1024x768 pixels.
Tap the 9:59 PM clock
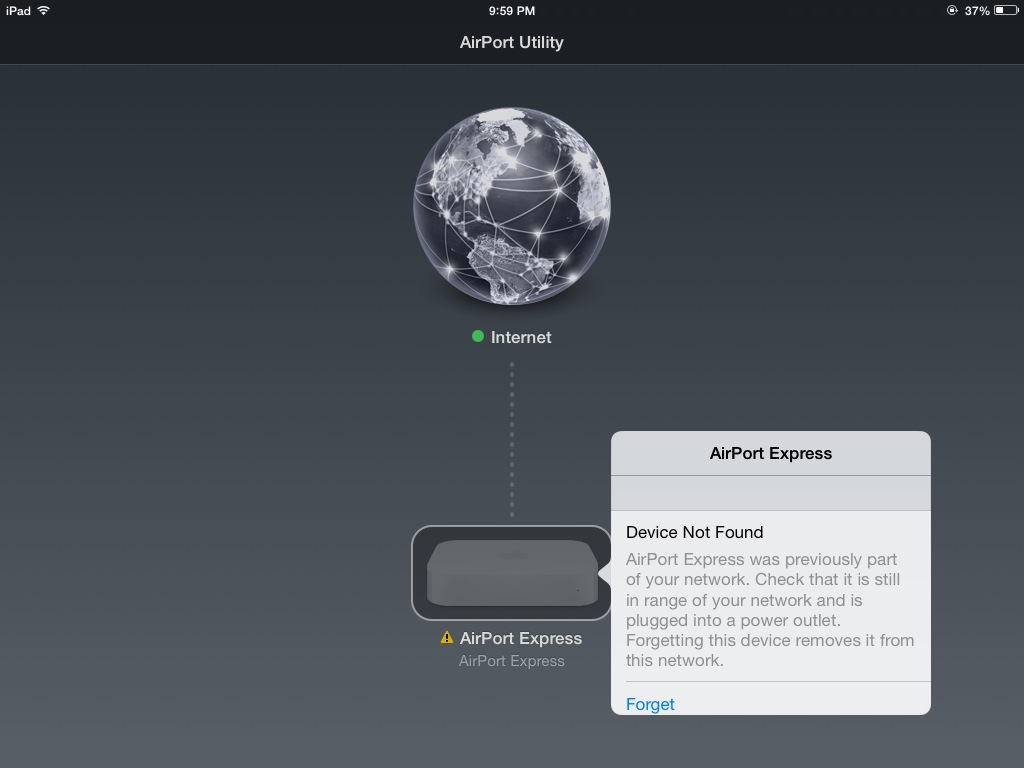pos(512,11)
